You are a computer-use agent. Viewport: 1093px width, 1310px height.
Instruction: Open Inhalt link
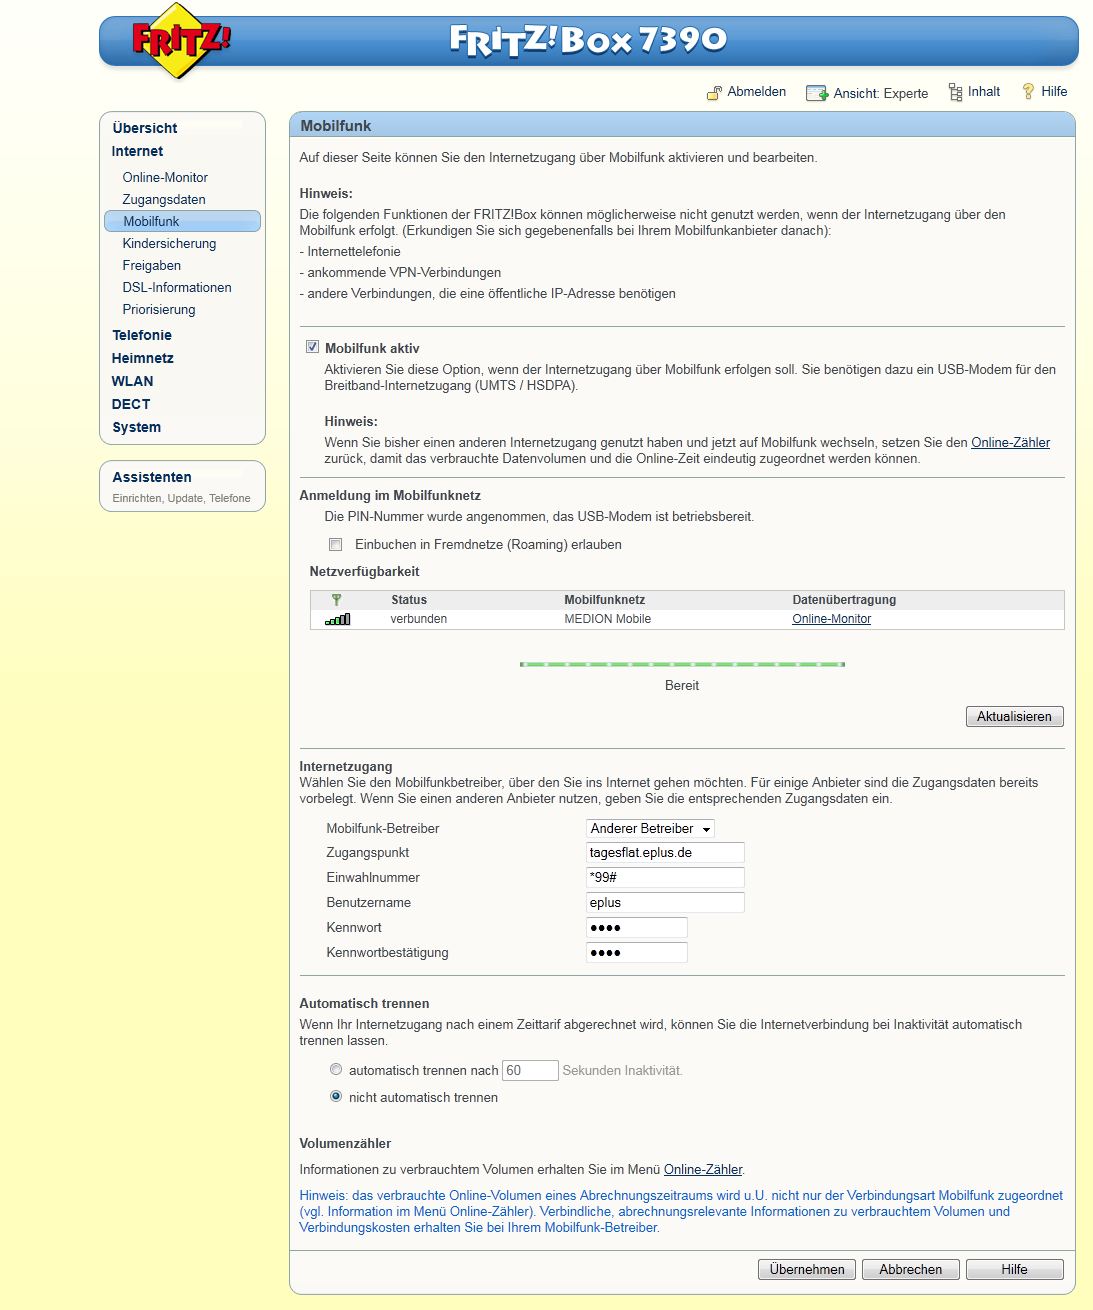(984, 91)
